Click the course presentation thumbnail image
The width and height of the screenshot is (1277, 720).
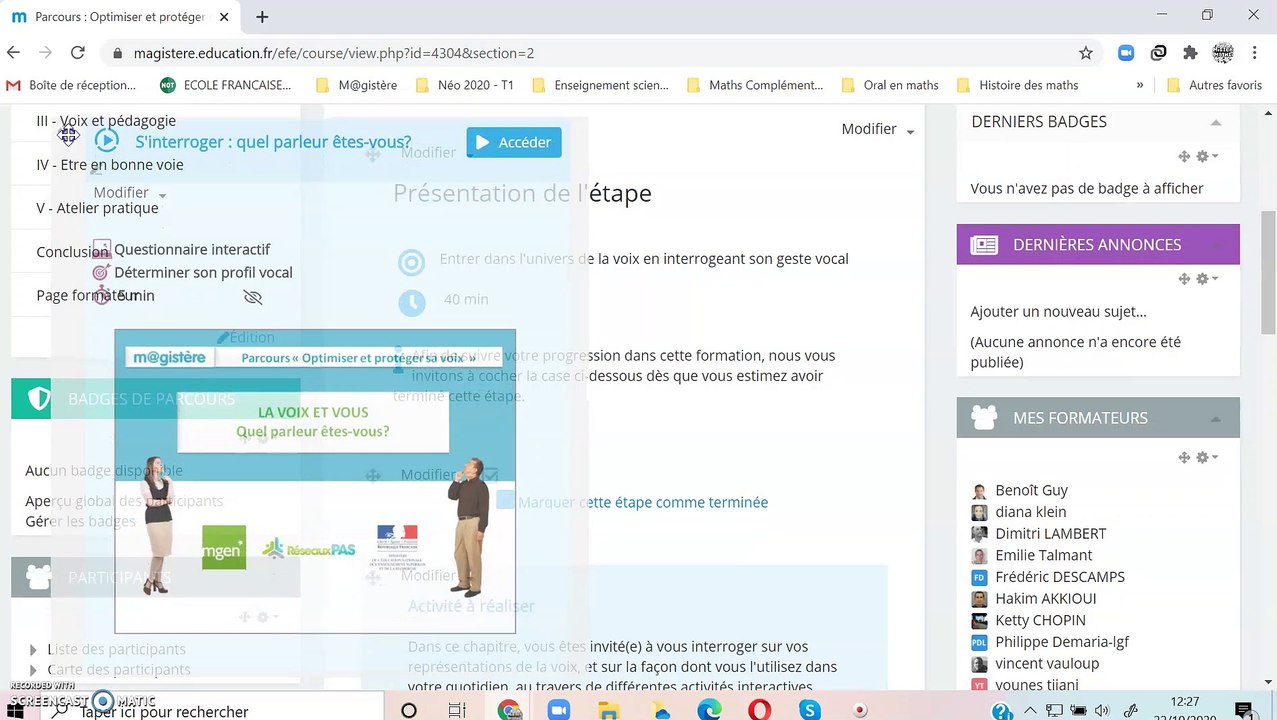point(315,481)
